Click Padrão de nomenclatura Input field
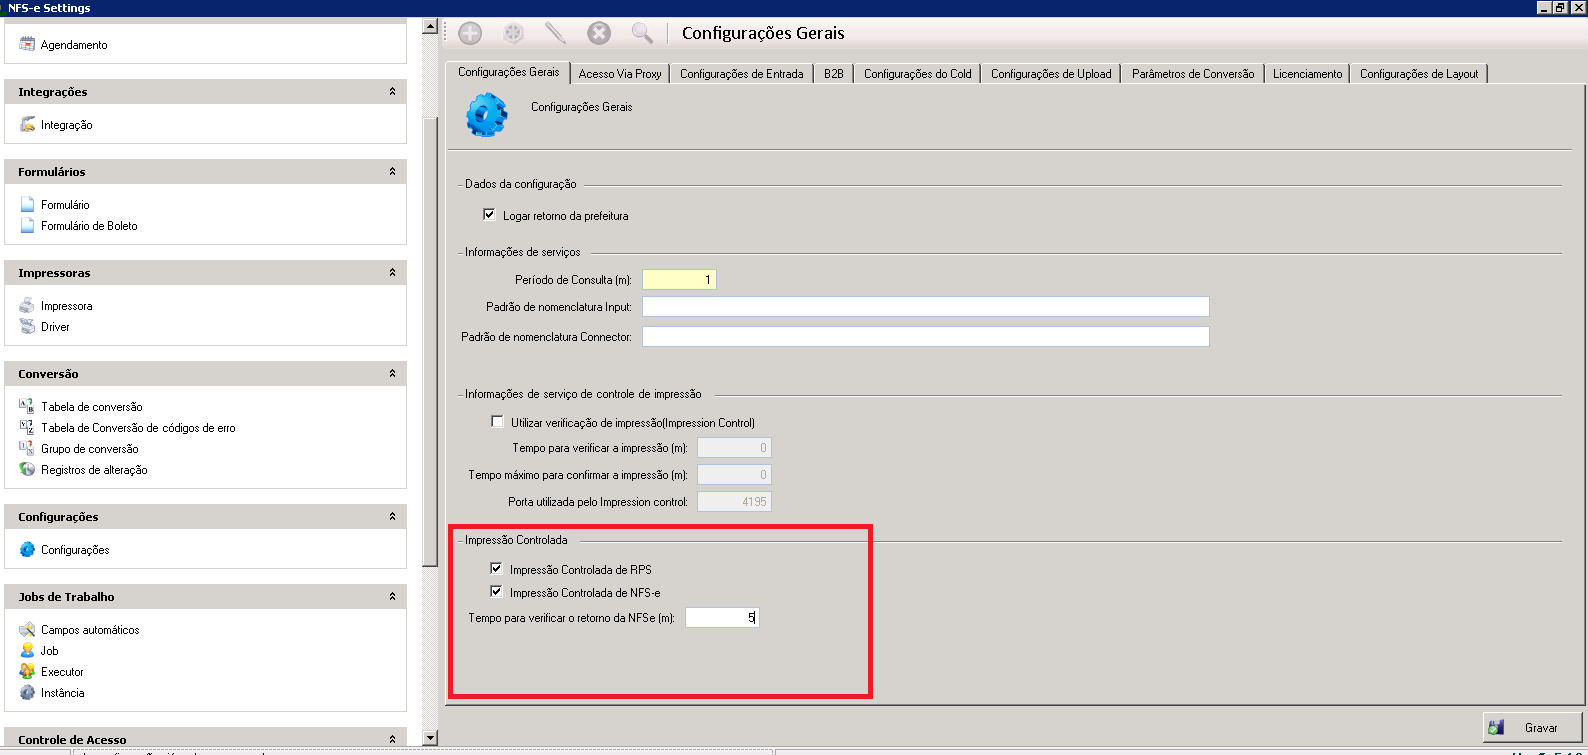Image resolution: width=1588 pixels, height=755 pixels. (926, 306)
